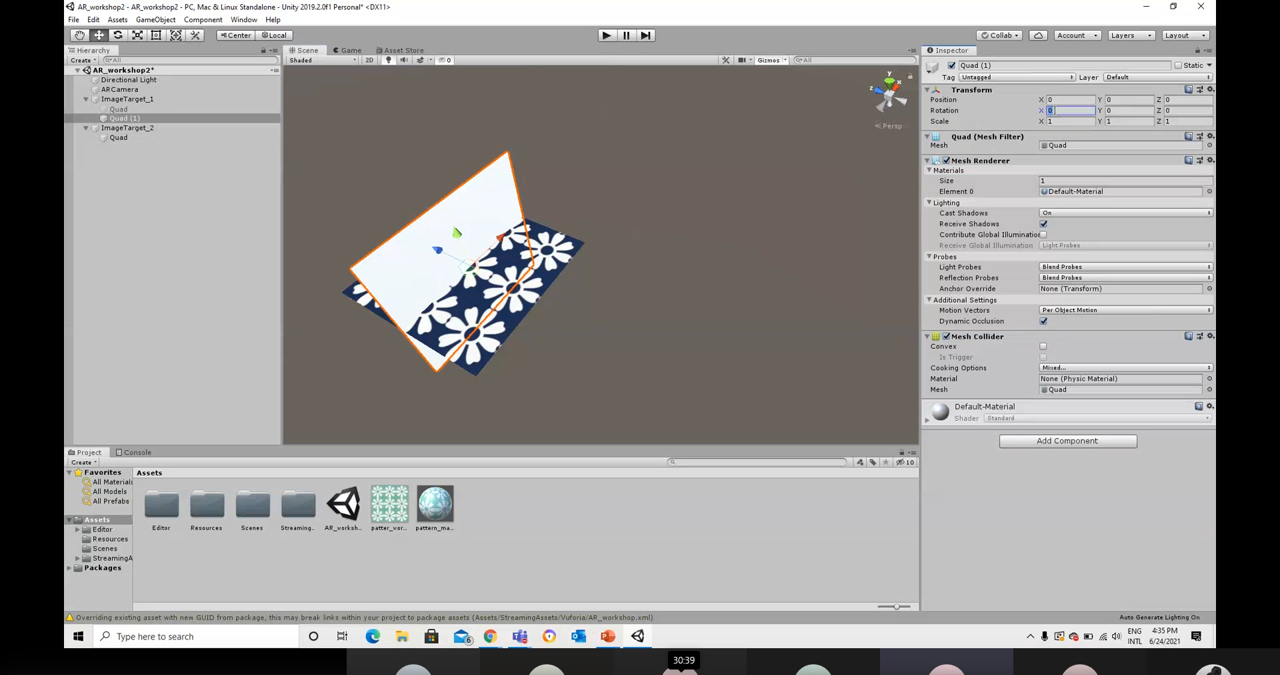
Task: Save the current search as favorite
Action: click(x=886, y=462)
